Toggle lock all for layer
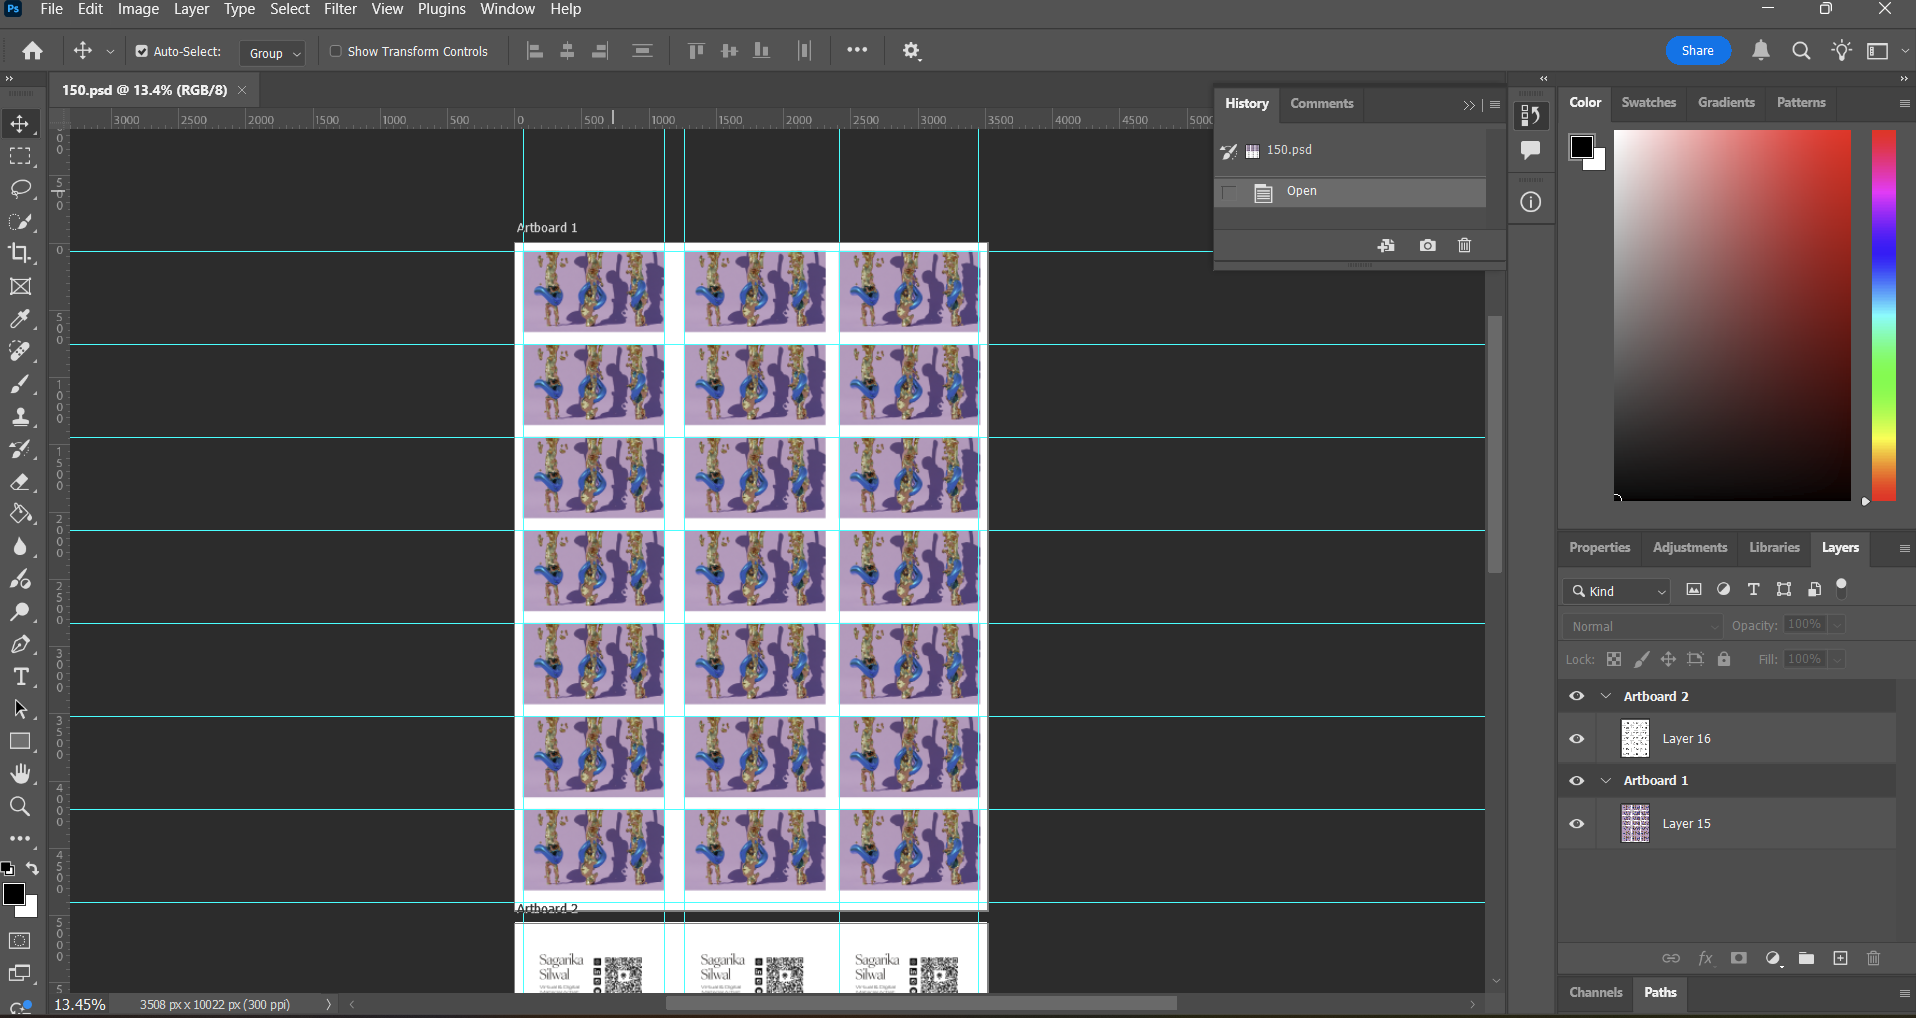The image size is (1916, 1018). [1724, 659]
